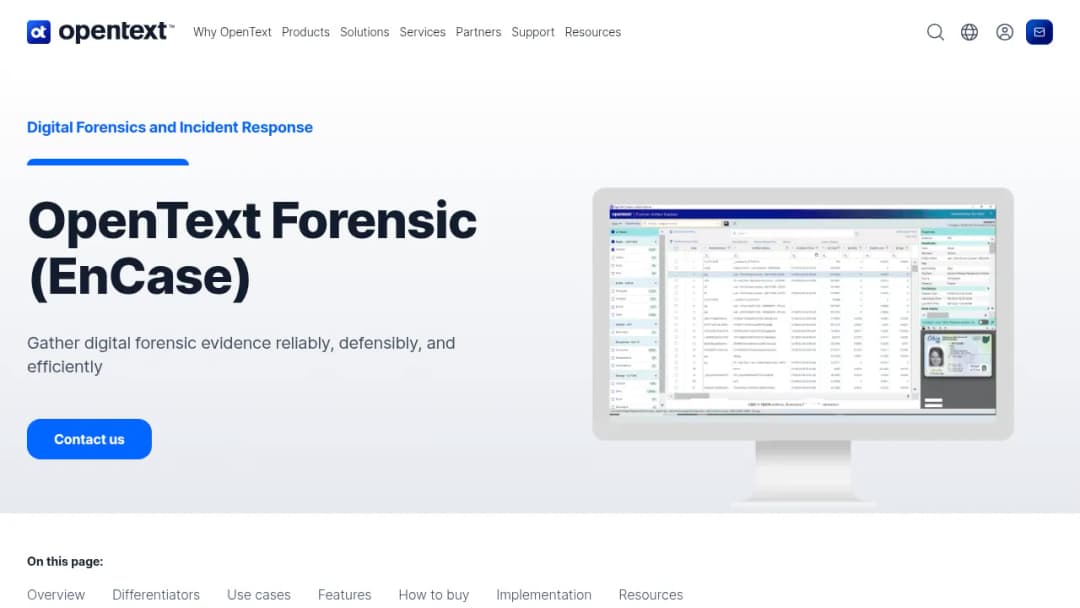1080x608 pixels.
Task: Click the blue envelope contact icon
Action: pos(1039,32)
